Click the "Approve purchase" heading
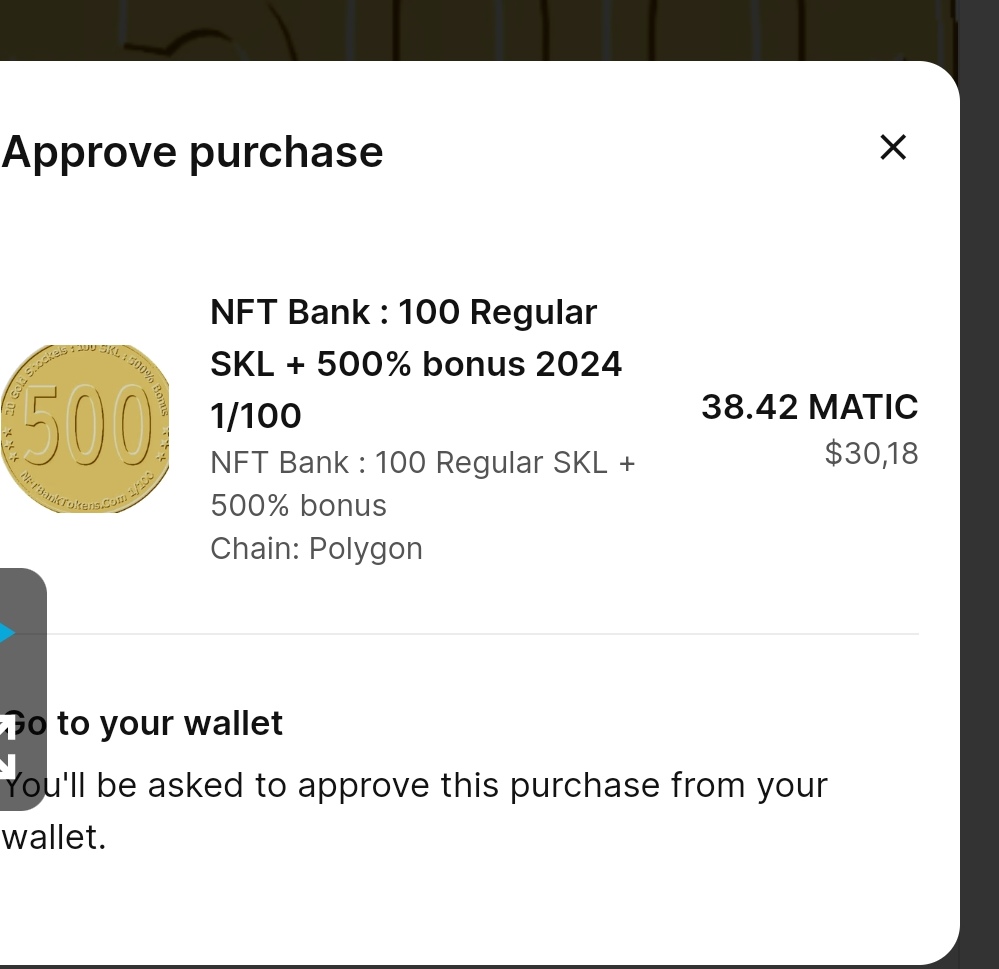This screenshot has height=969, width=999. [x=192, y=152]
